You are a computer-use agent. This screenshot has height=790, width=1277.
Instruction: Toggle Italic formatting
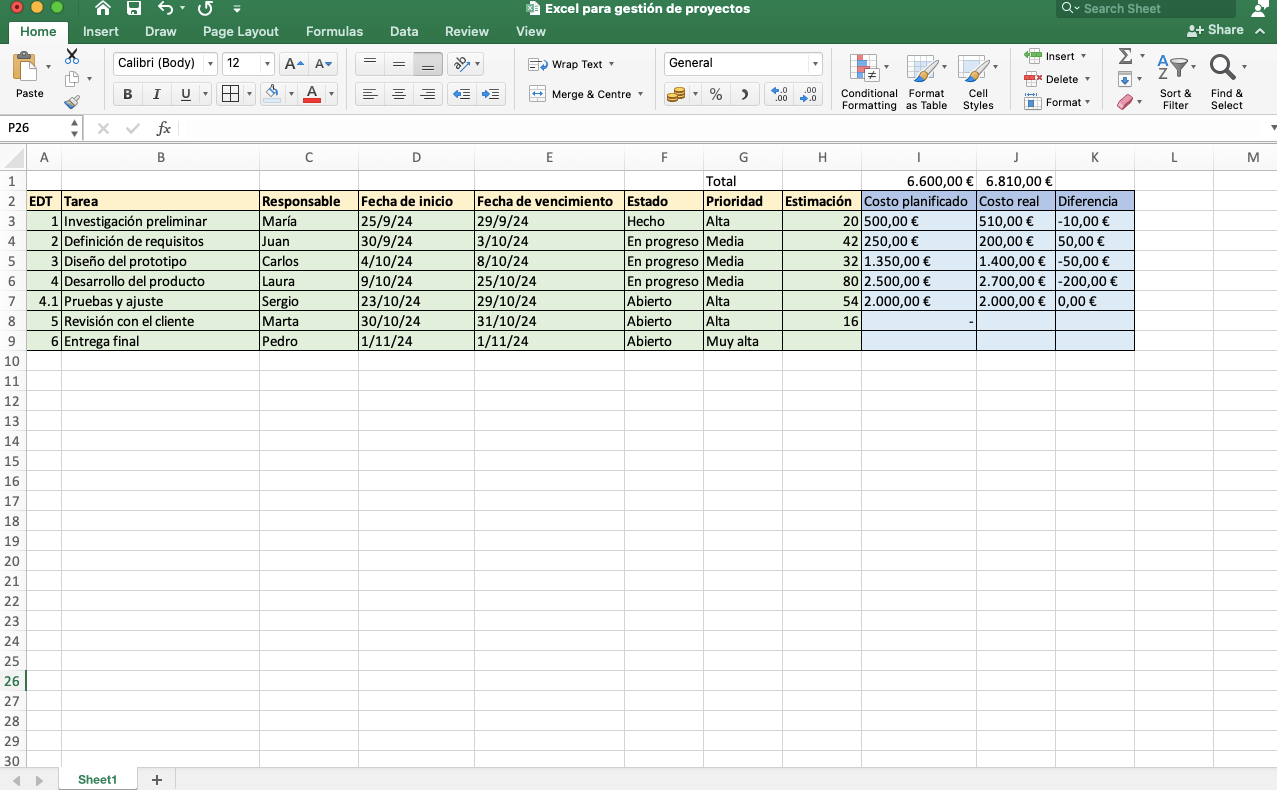[156, 94]
